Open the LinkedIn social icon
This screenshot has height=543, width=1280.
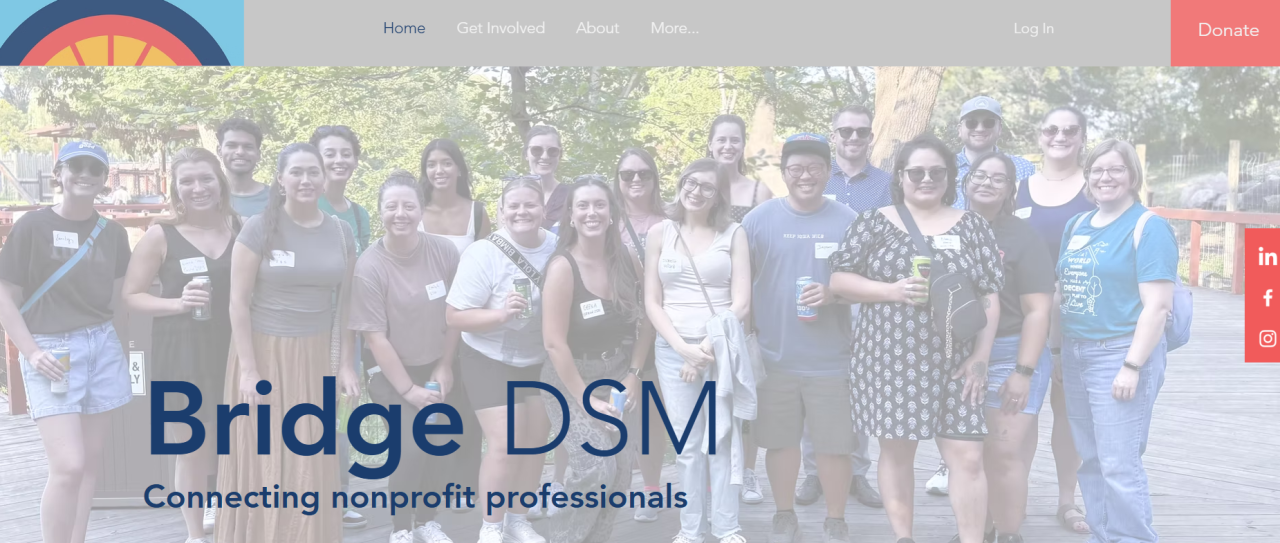(x=1267, y=257)
